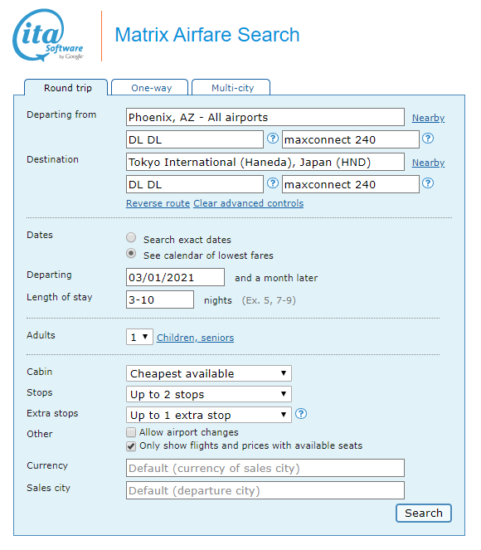The height and width of the screenshot is (550, 481).
Task: Select Search exact dates radio button
Action: (131, 237)
